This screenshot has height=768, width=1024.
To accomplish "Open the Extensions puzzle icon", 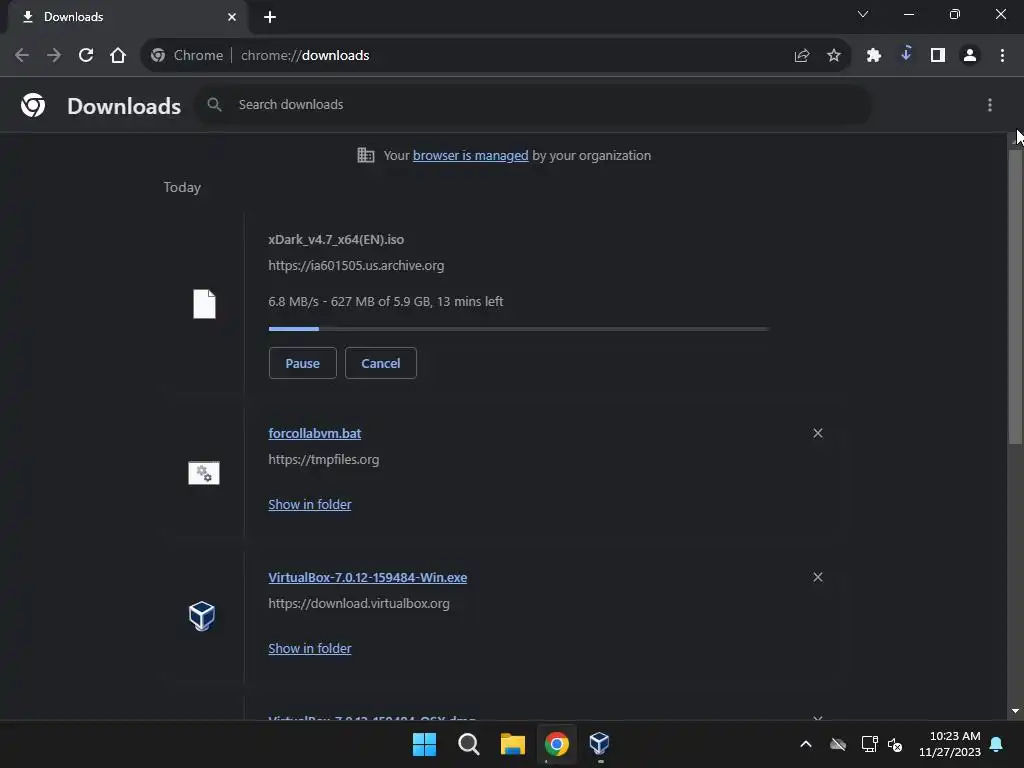I will click(874, 56).
